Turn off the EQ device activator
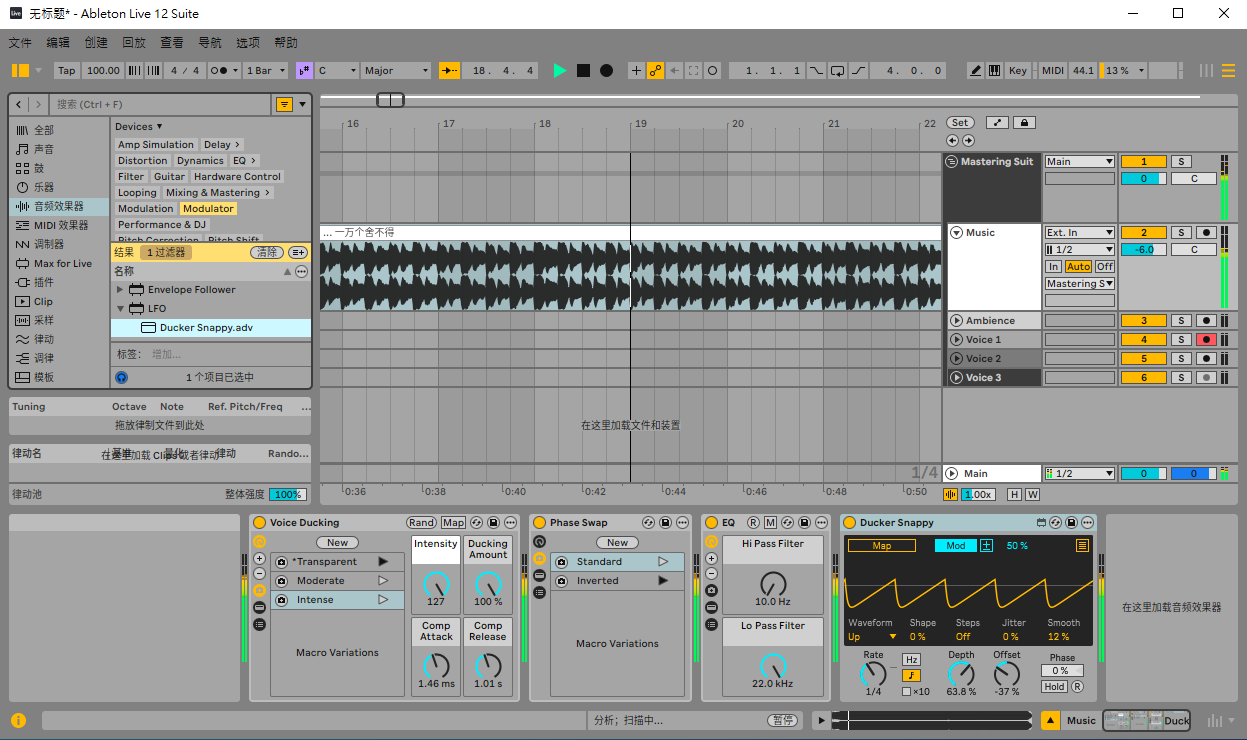 pos(711,523)
